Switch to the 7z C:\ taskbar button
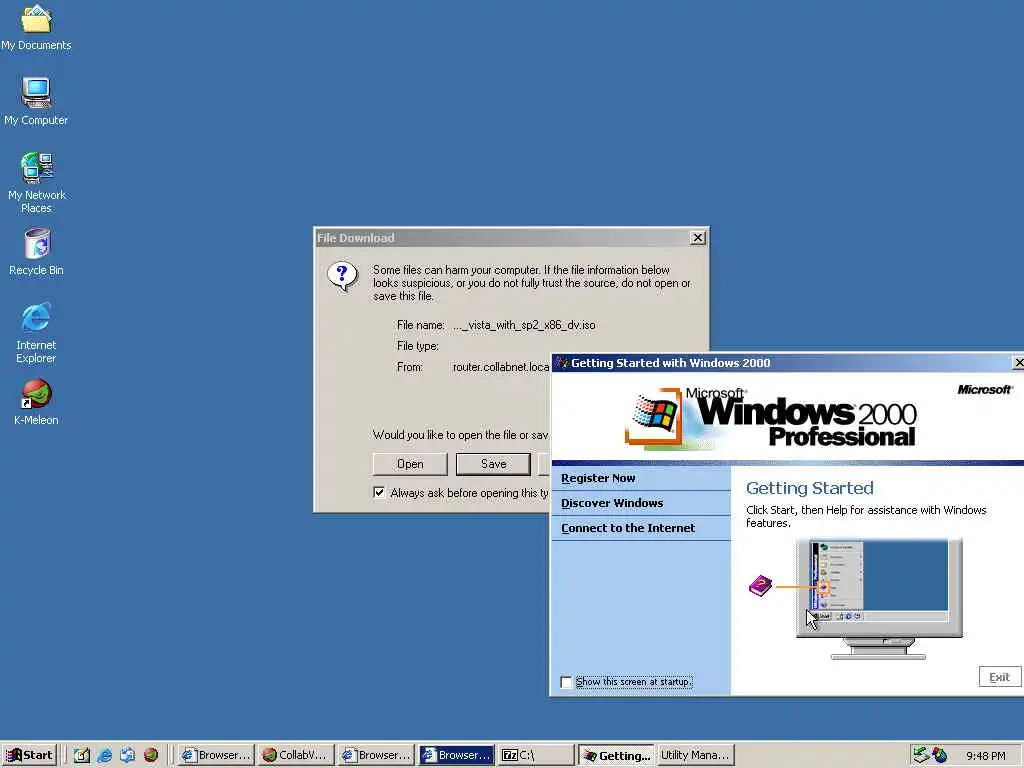The width and height of the screenshot is (1024, 768). [x=536, y=755]
